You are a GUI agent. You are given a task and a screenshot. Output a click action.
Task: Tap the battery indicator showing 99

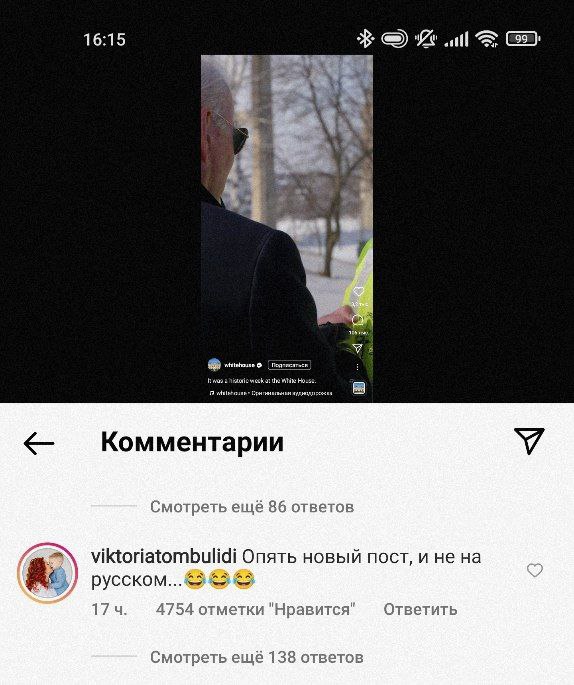(x=523, y=39)
